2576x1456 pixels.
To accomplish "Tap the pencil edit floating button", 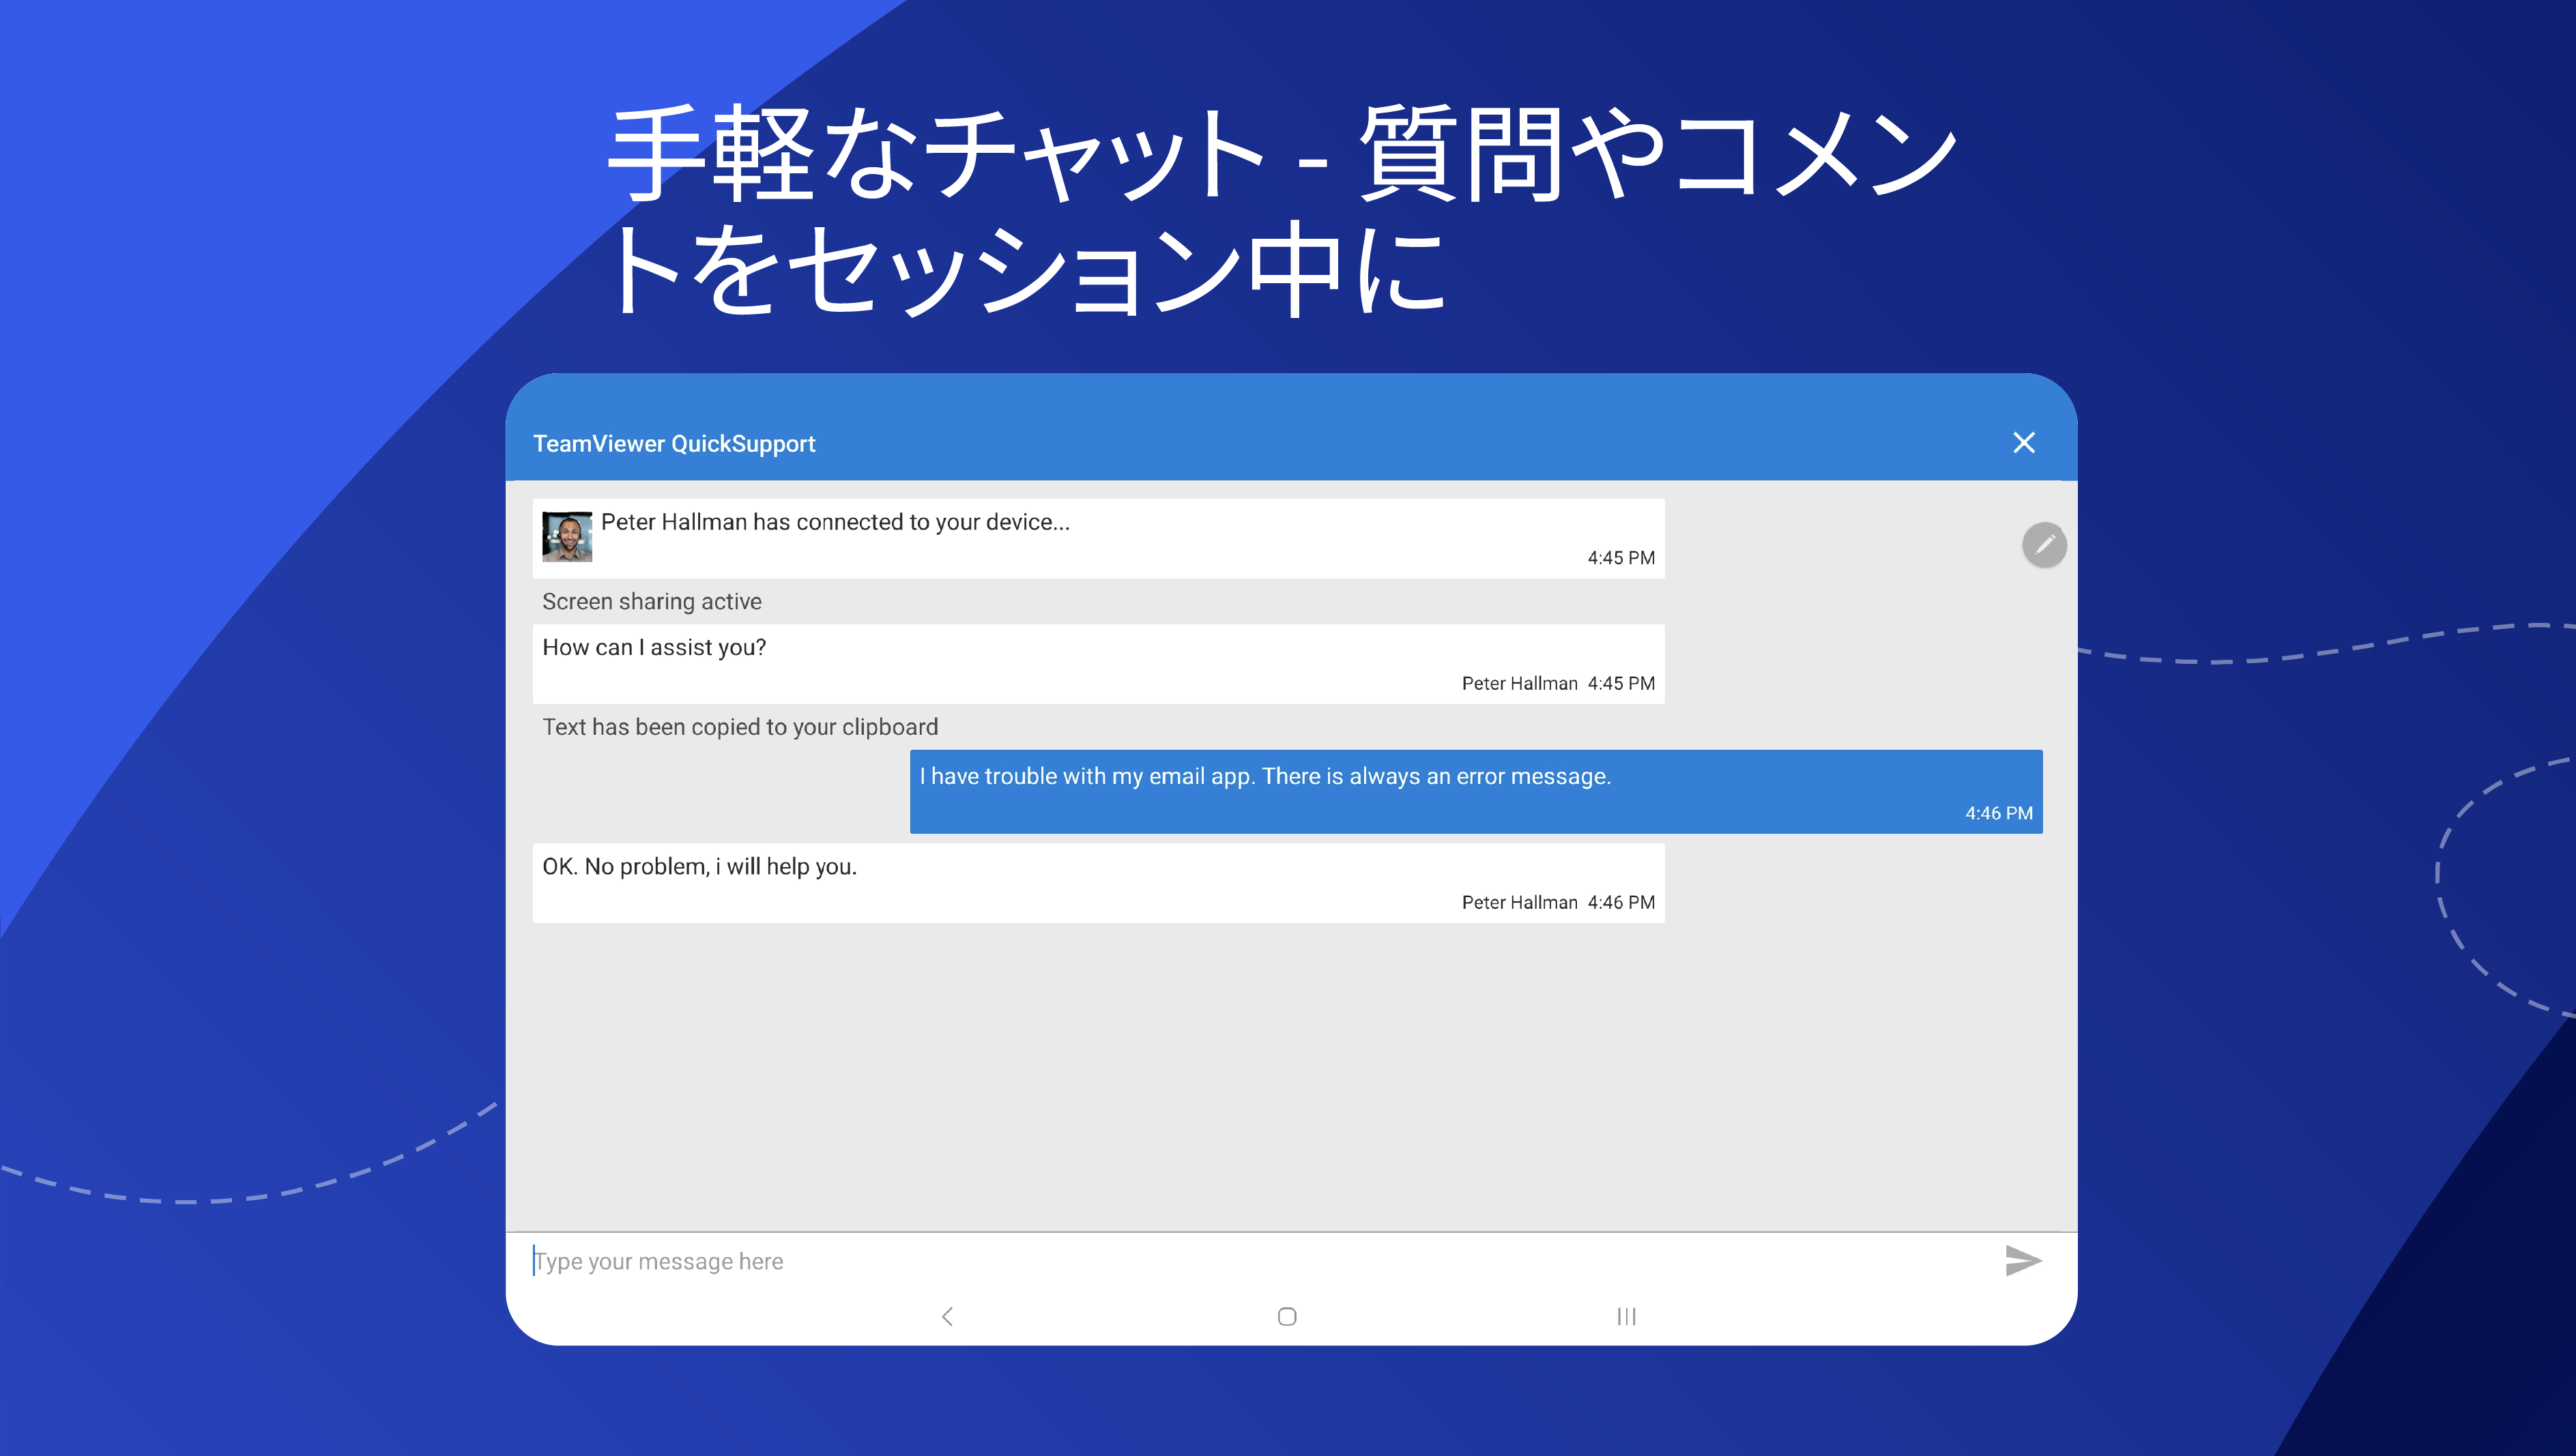I will [2044, 545].
